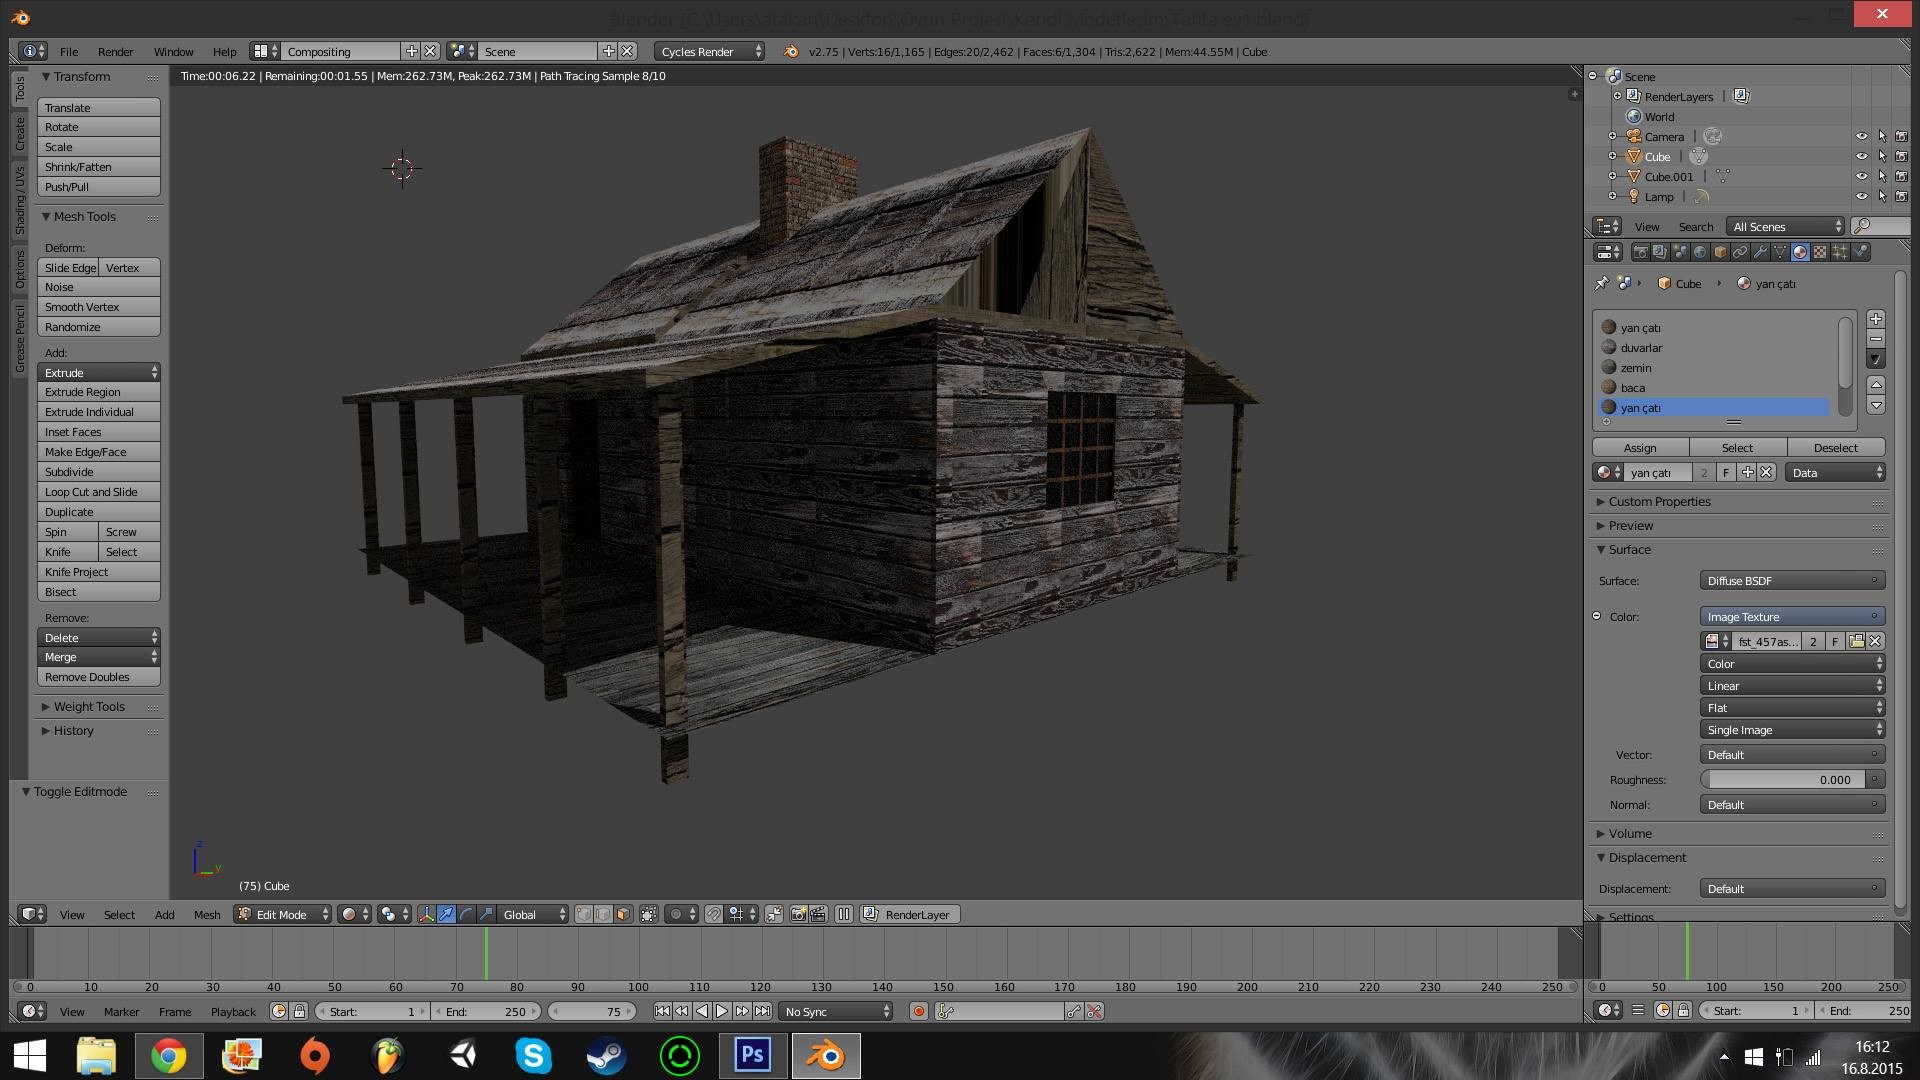
Task: Select the World properties tab (globe icon)
Action: tap(1700, 251)
